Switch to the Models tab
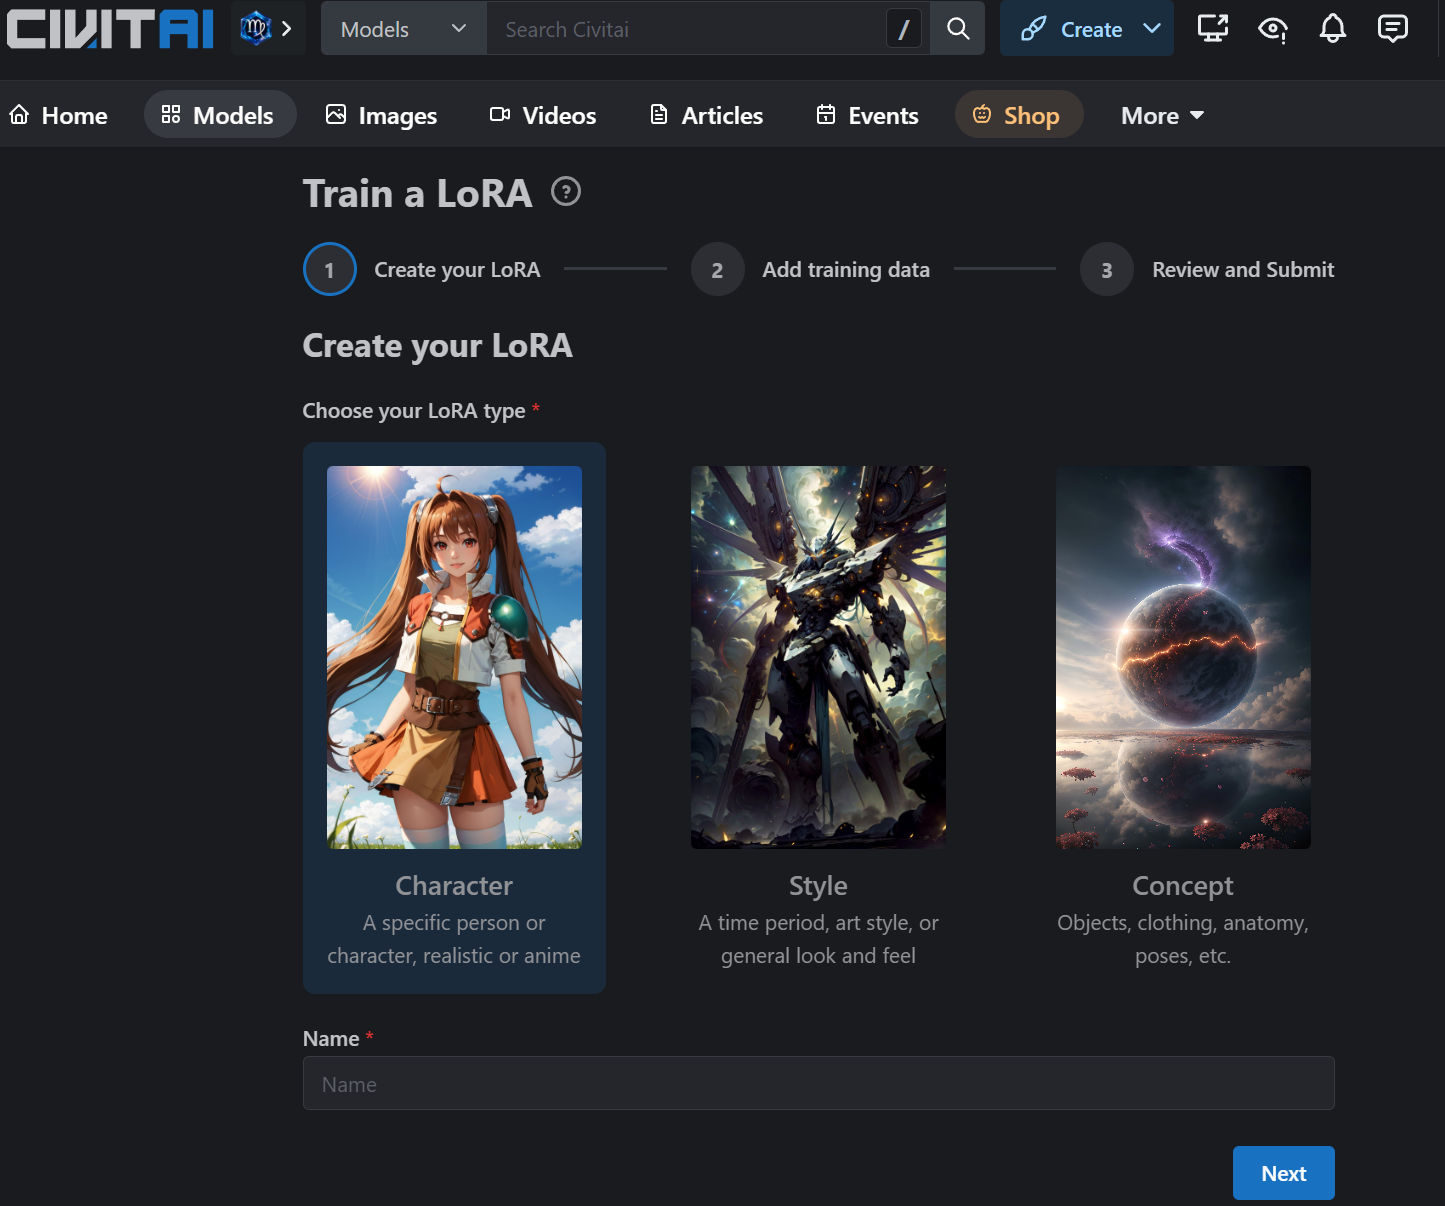The height and width of the screenshot is (1206, 1445). (x=220, y=115)
